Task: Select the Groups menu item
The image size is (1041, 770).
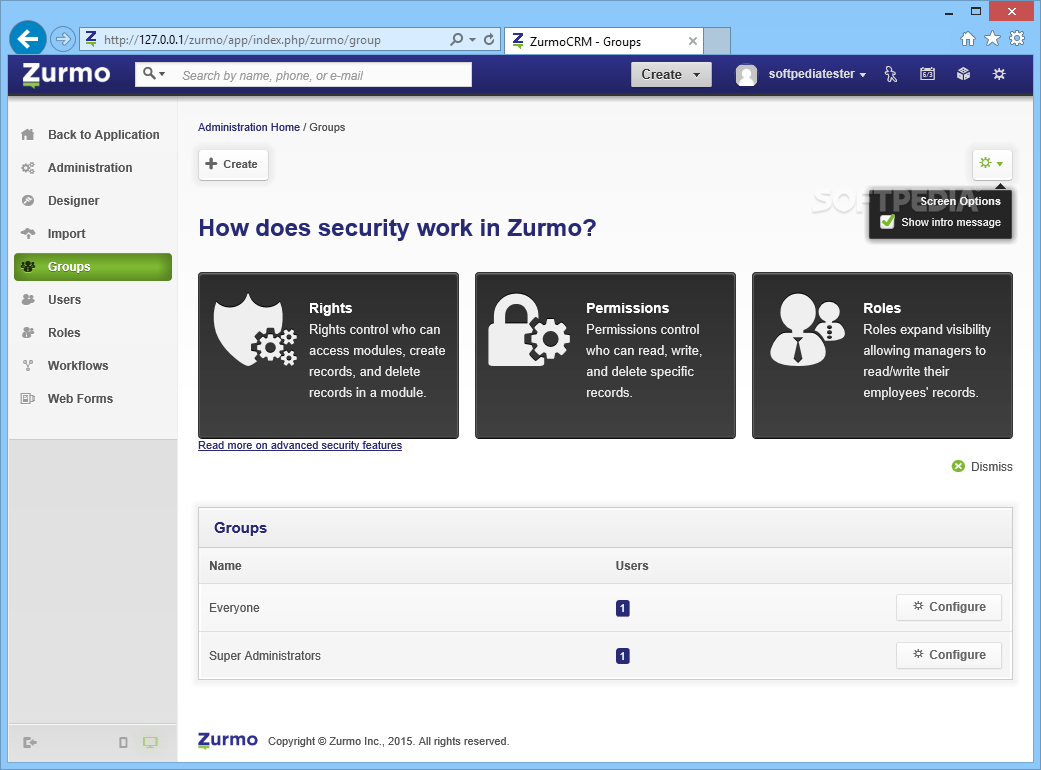Action: (93, 267)
